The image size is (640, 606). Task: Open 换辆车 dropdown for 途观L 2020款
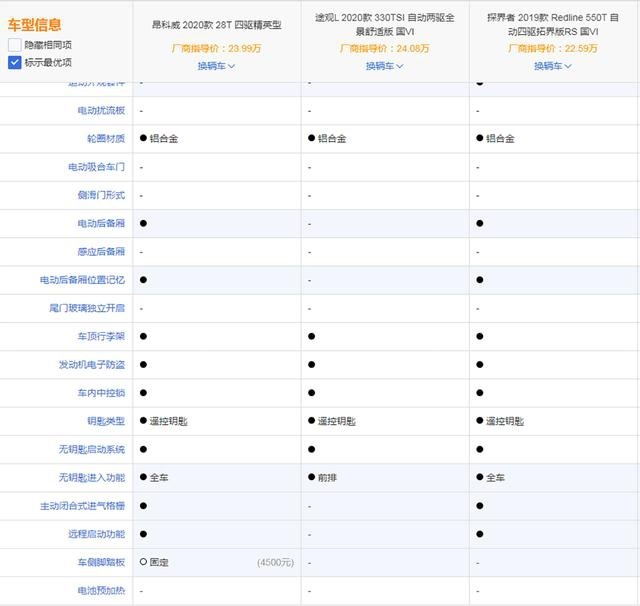[x=384, y=66]
